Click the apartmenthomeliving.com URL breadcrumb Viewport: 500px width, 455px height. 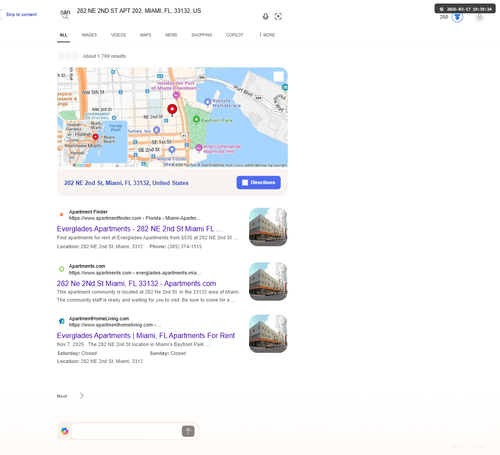pyautogui.click(x=115, y=325)
